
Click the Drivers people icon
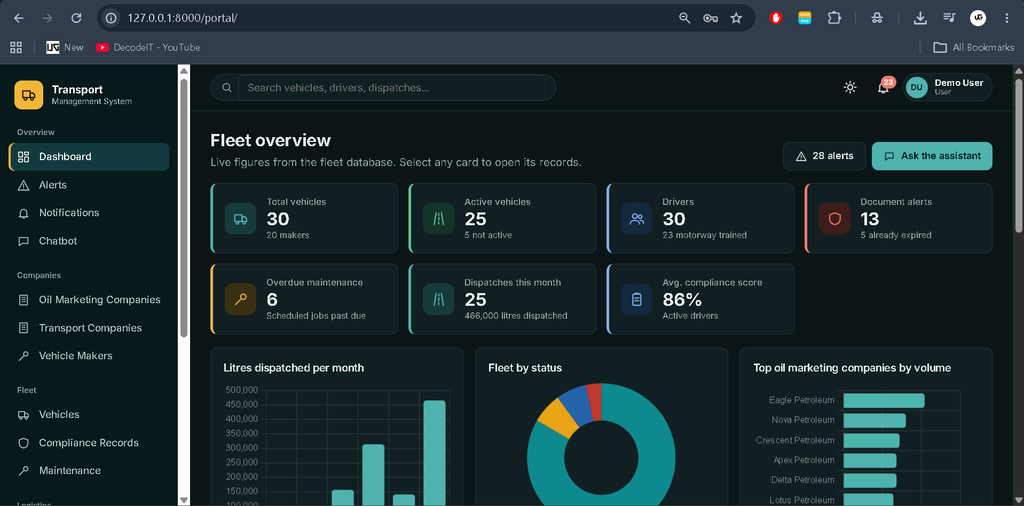pyautogui.click(x=637, y=219)
